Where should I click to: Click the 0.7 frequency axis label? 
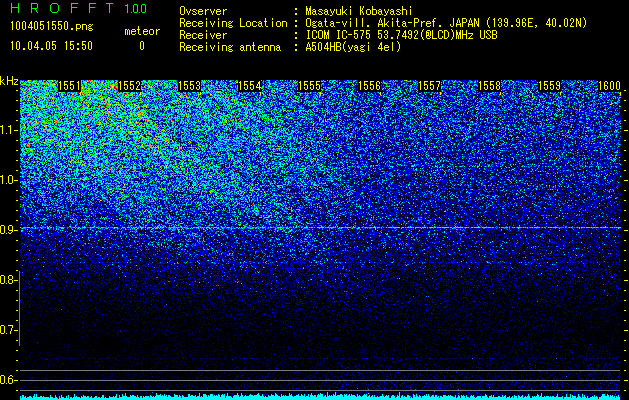pos(9,330)
